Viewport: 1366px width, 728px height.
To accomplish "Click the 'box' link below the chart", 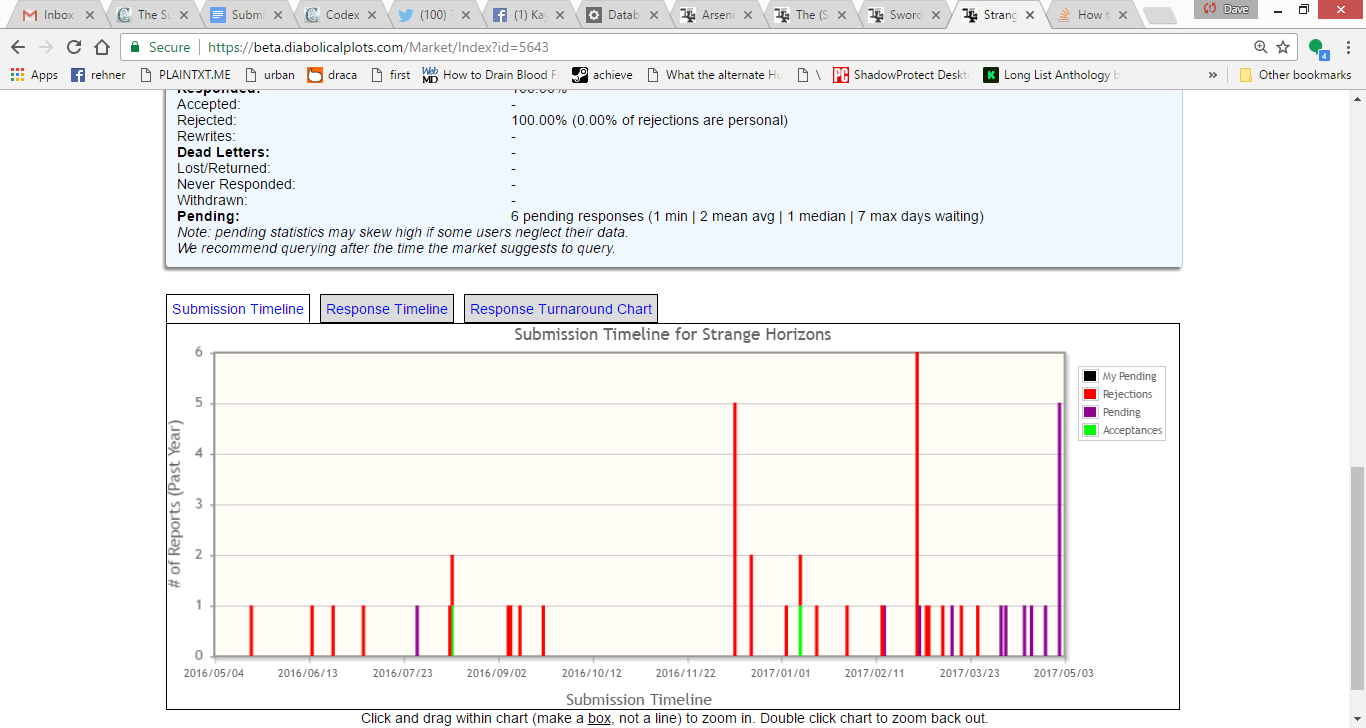I will (599, 718).
